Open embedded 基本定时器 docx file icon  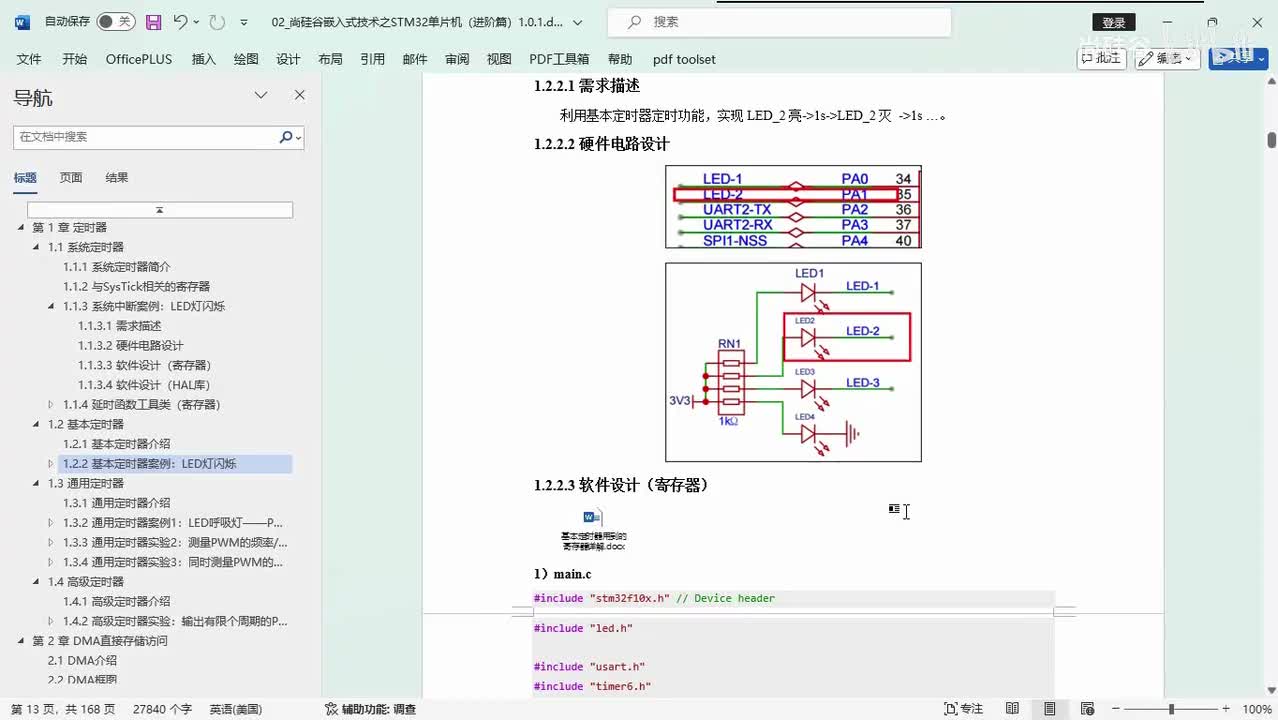(x=593, y=529)
